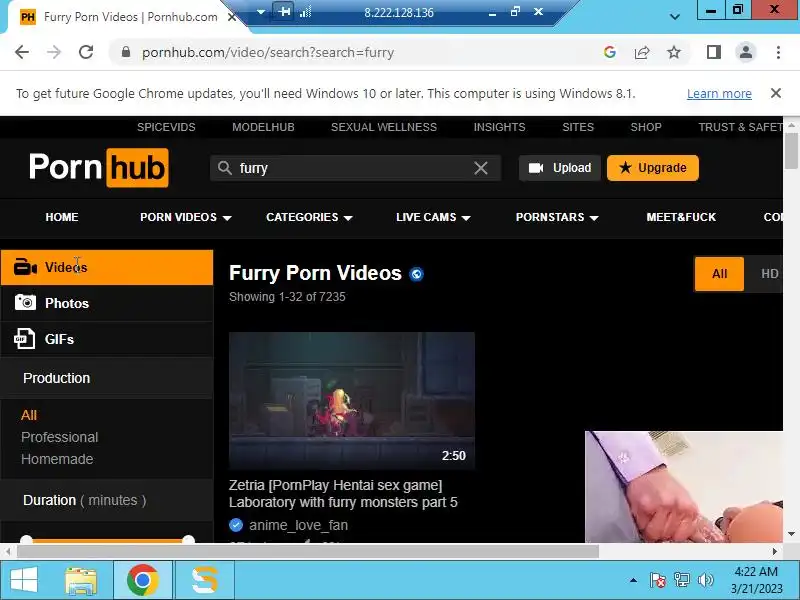Go back to the previous page
This screenshot has width=800, height=600.
(x=22, y=52)
